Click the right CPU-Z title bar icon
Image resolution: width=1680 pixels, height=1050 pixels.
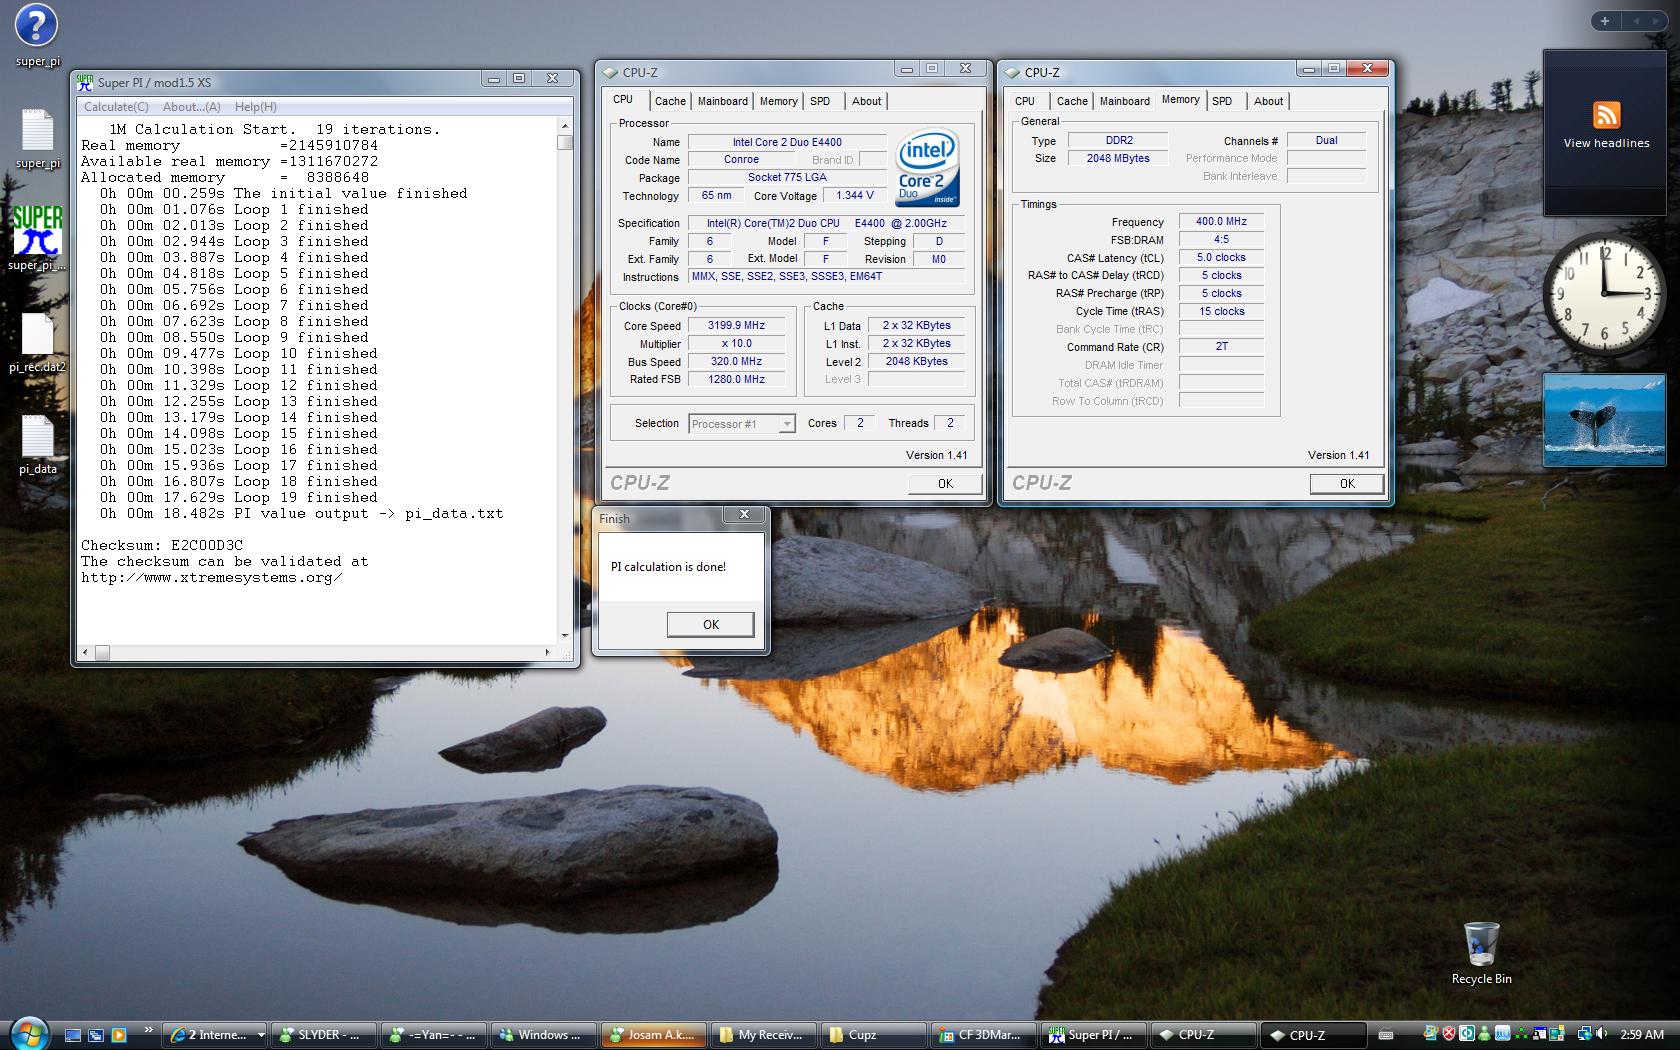pos(1013,72)
